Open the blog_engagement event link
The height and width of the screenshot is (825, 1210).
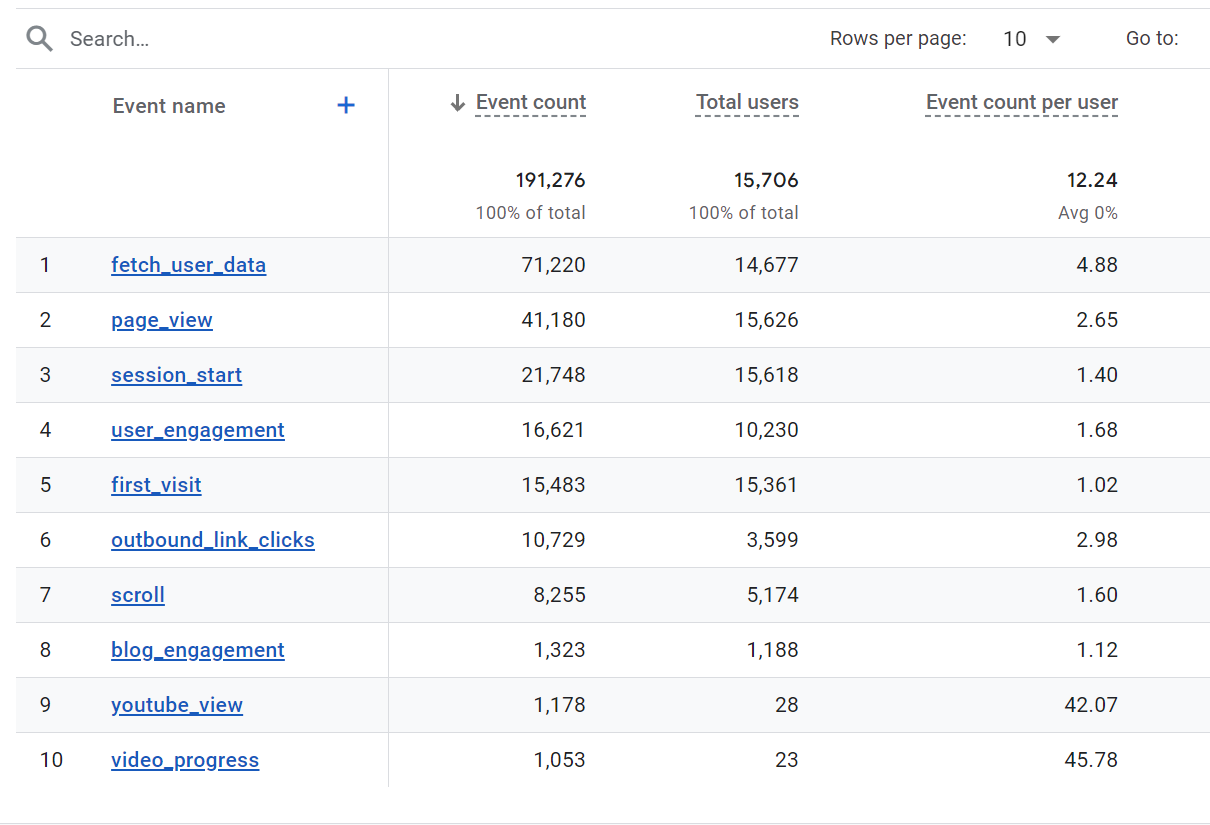point(197,650)
